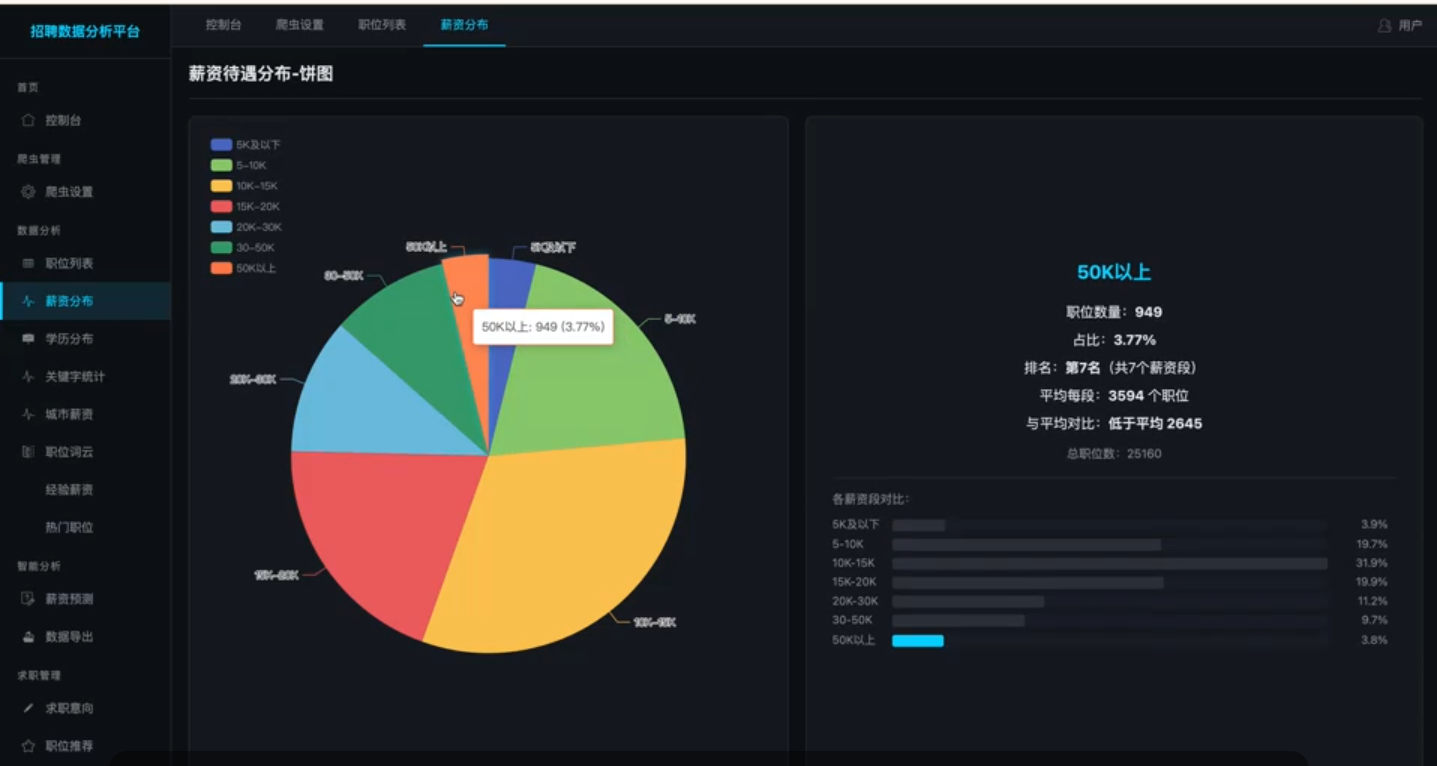Click the 职位推荐 star icon in sidebar

[28, 746]
